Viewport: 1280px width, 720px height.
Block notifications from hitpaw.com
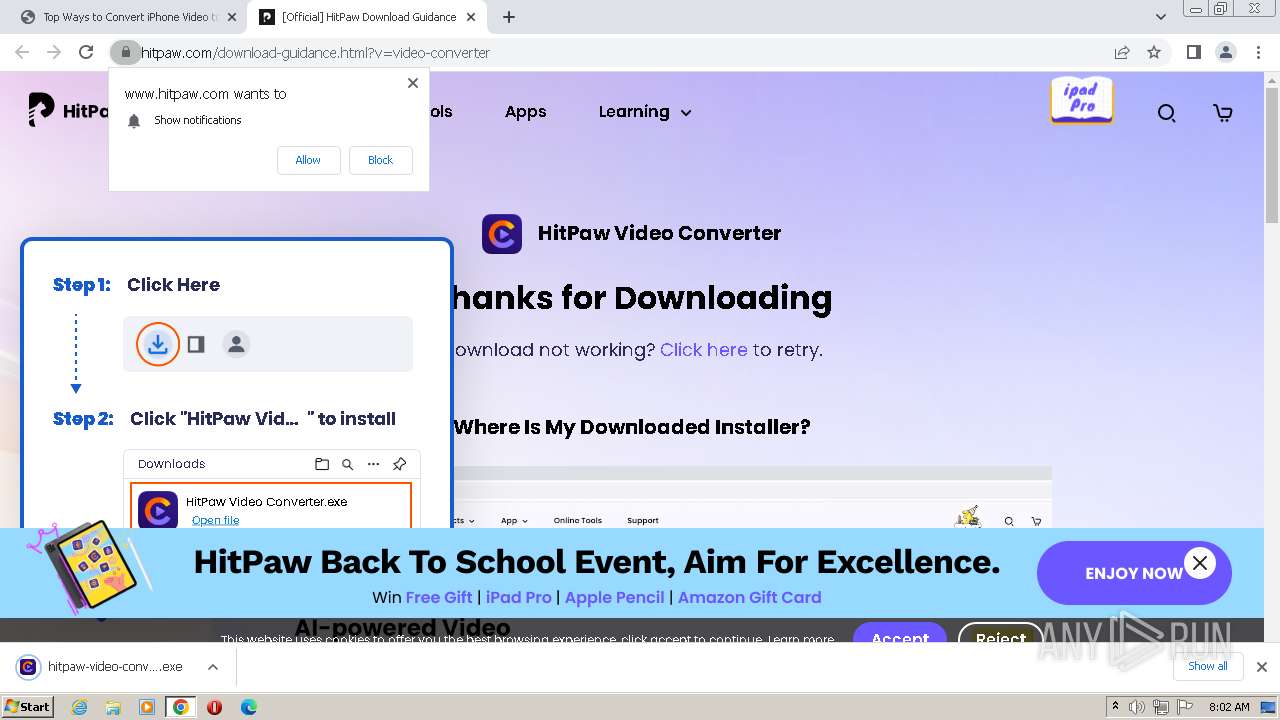380,160
